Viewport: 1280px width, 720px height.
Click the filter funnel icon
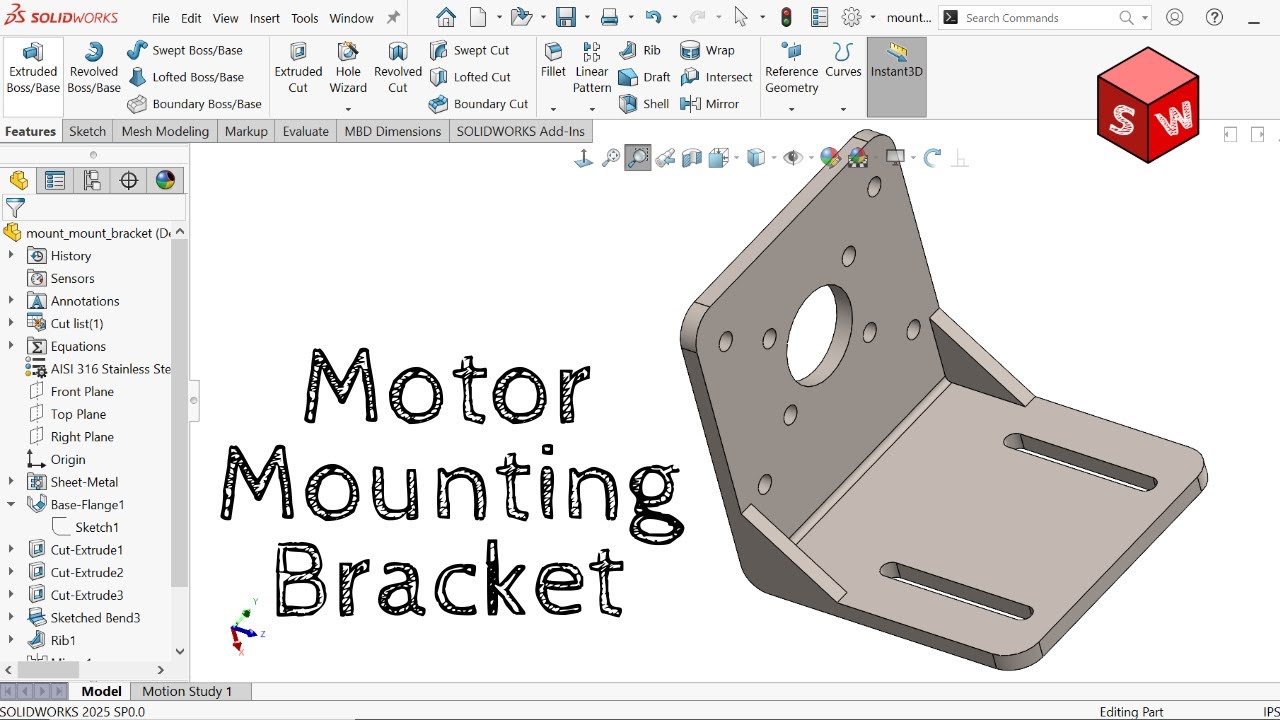15,207
